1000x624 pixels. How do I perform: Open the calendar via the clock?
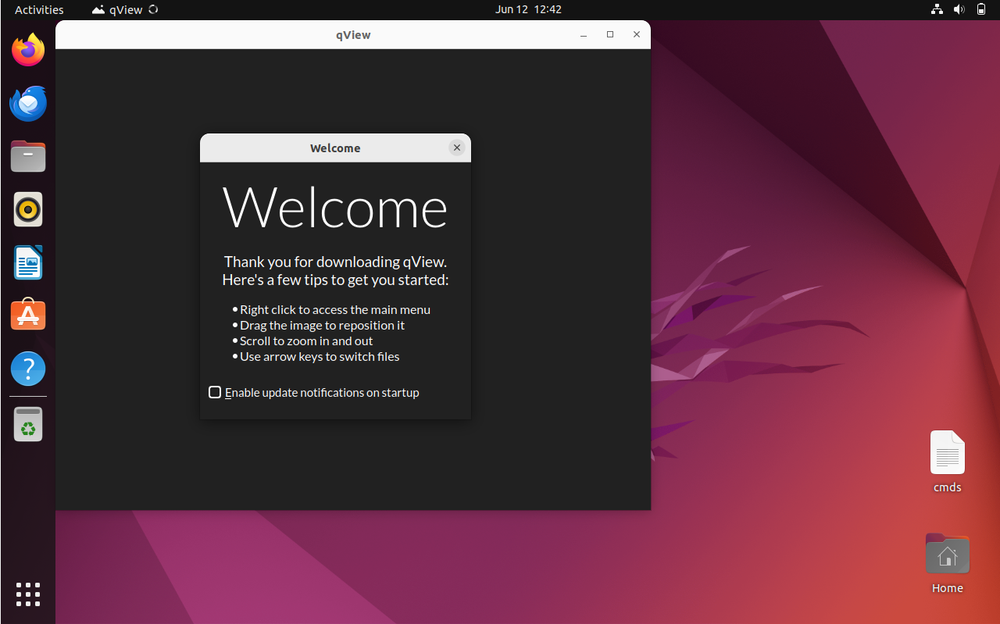[528, 9]
